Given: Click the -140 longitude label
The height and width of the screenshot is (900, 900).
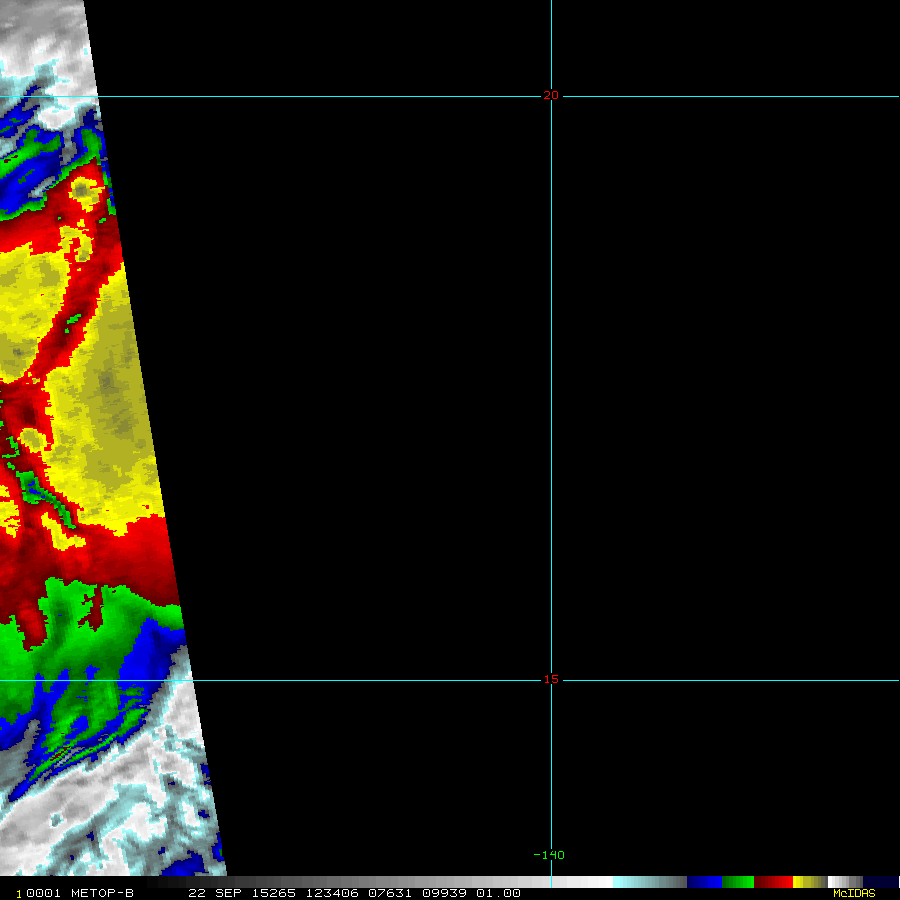Looking at the screenshot, I should click(549, 855).
